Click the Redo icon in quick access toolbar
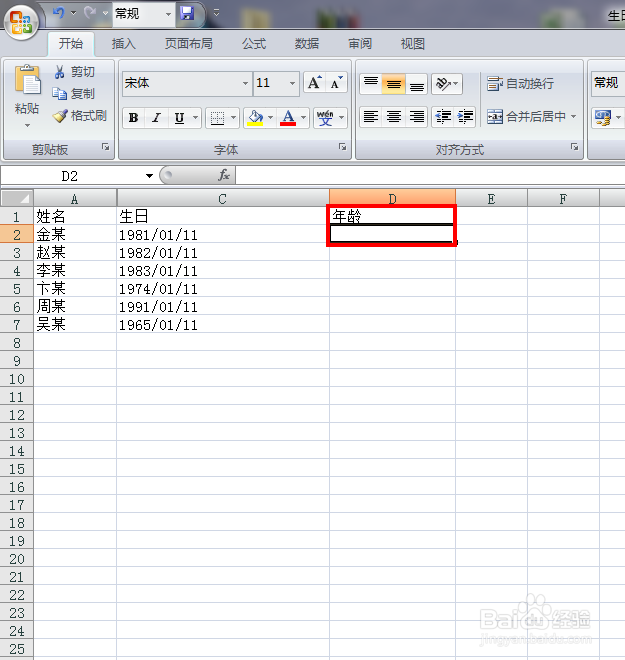 [x=90, y=13]
